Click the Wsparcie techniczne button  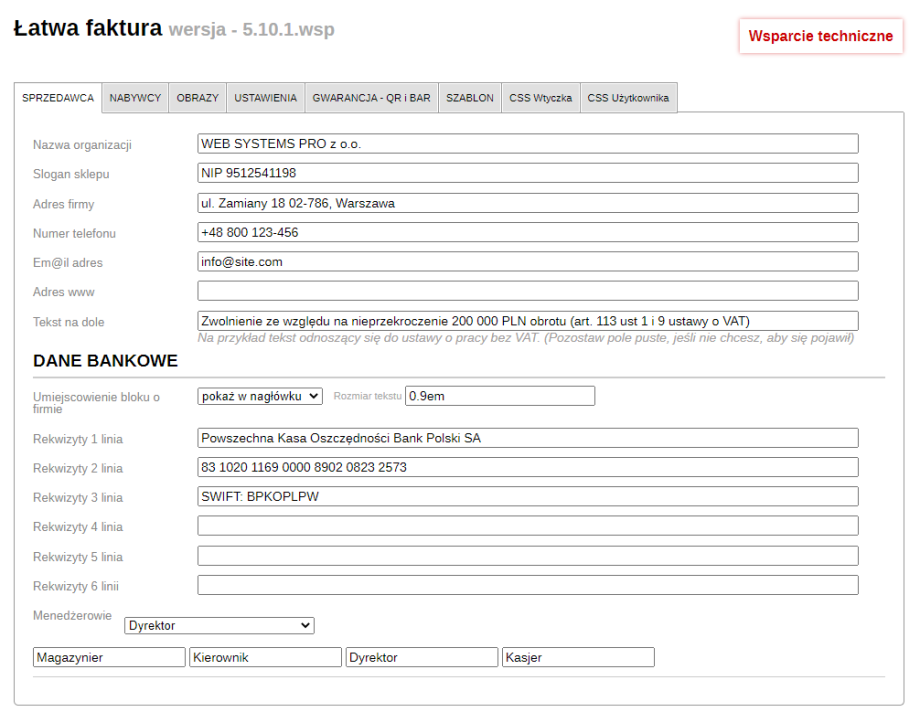coord(820,36)
